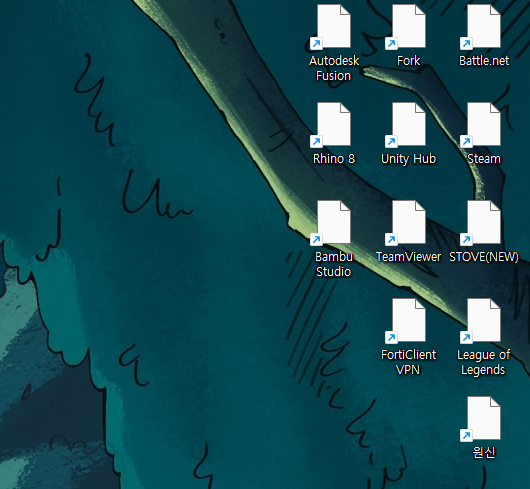This screenshot has height=489, width=530.
Task: Click the "Steam" label text
Action: pos(484,159)
